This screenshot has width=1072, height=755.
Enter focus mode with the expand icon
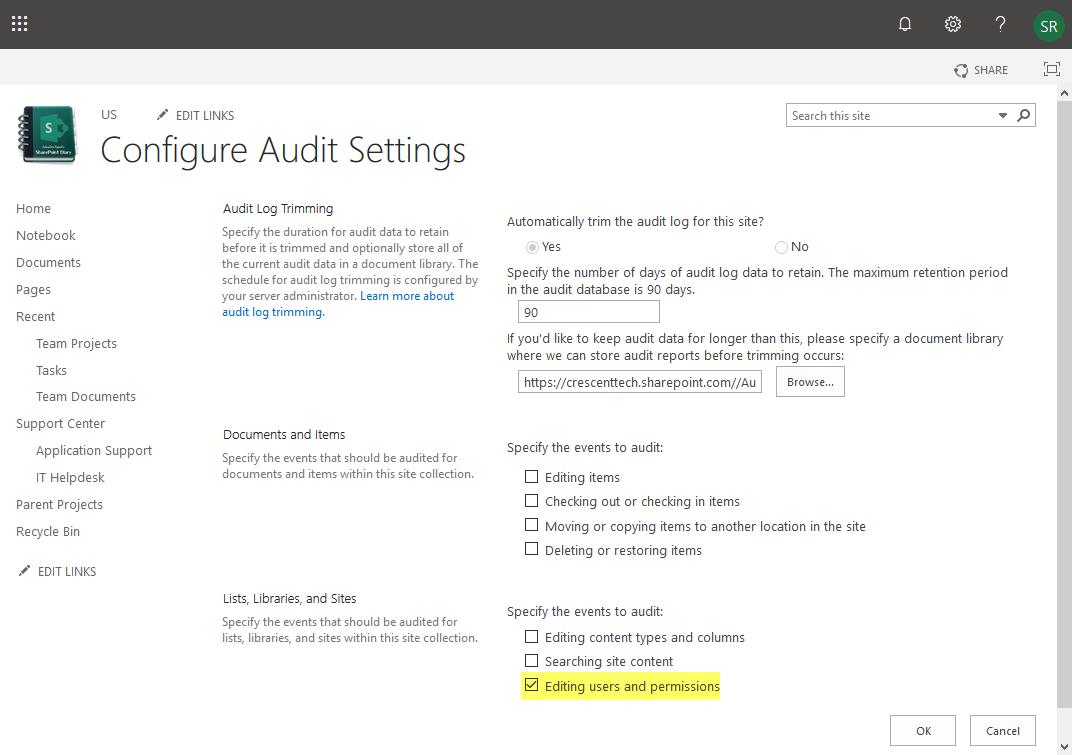[x=1051, y=69]
